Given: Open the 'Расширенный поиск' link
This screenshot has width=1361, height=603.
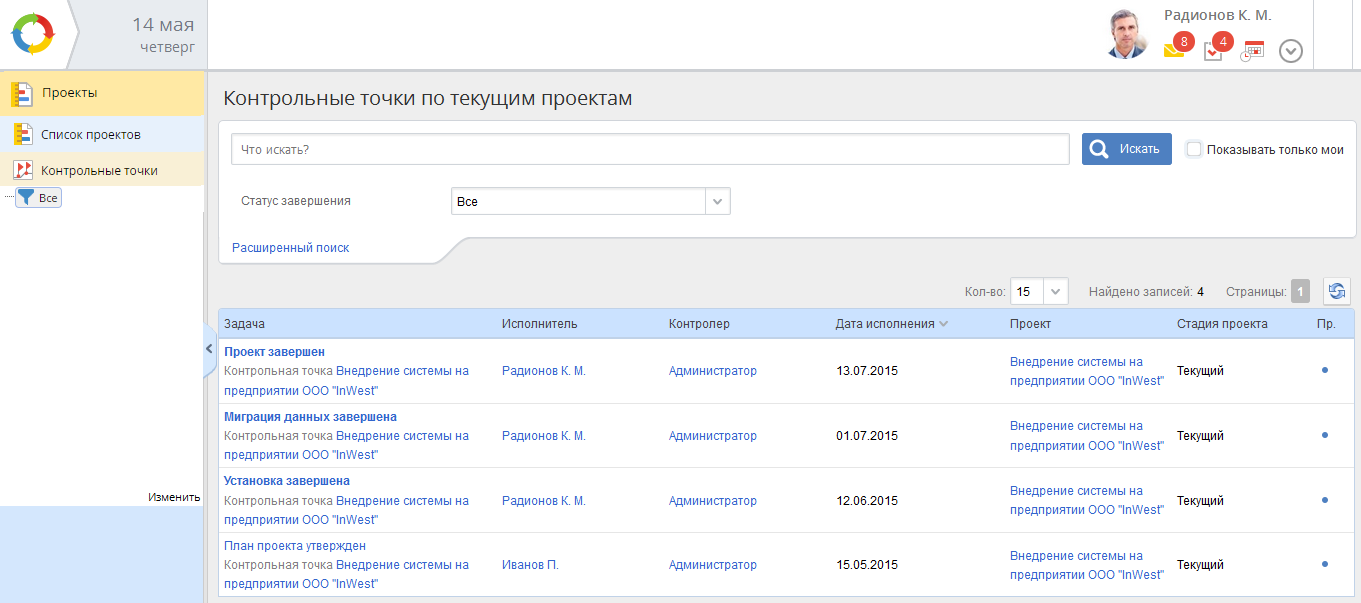Looking at the screenshot, I should [290, 247].
